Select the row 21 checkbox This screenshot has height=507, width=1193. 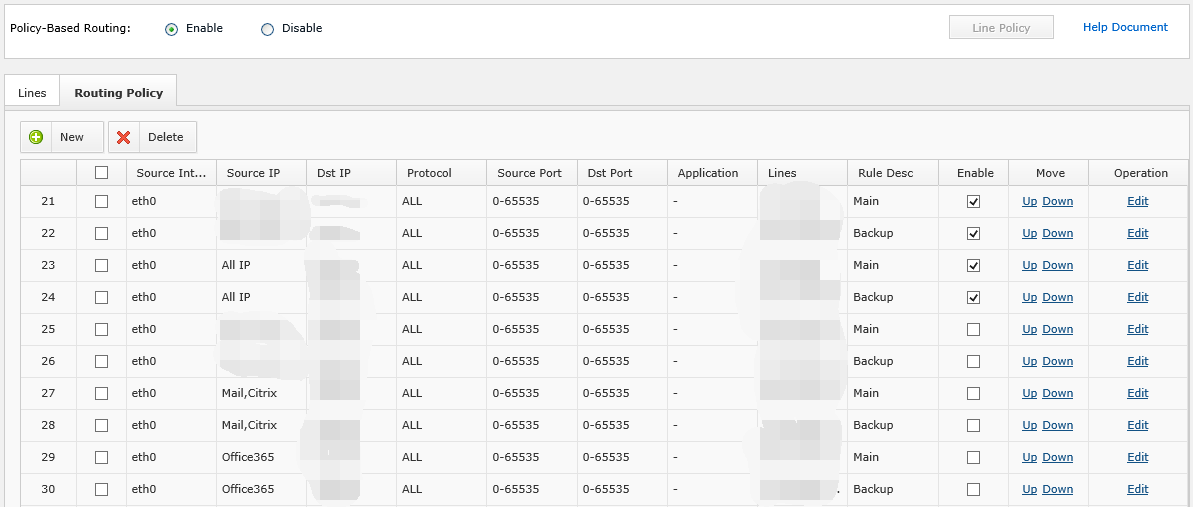(x=101, y=201)
